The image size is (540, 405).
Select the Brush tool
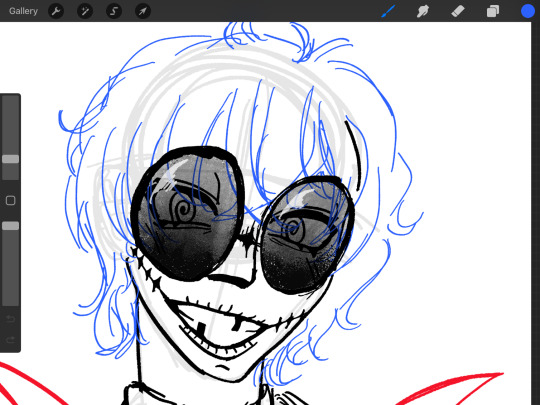[388, 11]
